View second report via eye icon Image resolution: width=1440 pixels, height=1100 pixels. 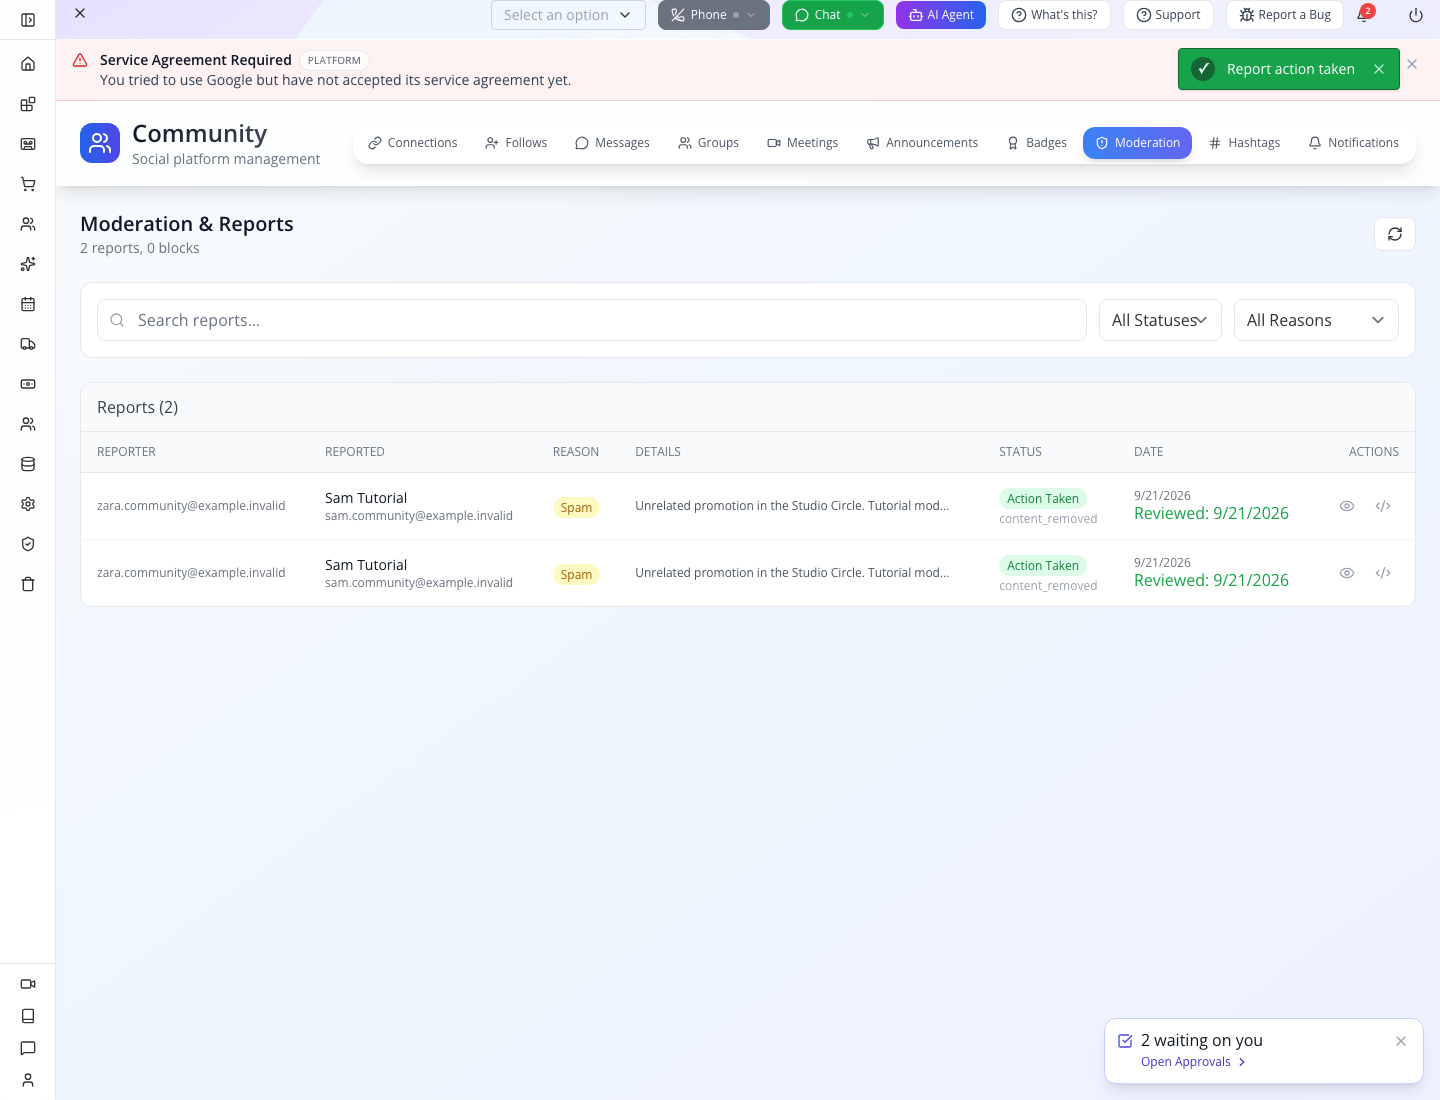(1347, 573)
